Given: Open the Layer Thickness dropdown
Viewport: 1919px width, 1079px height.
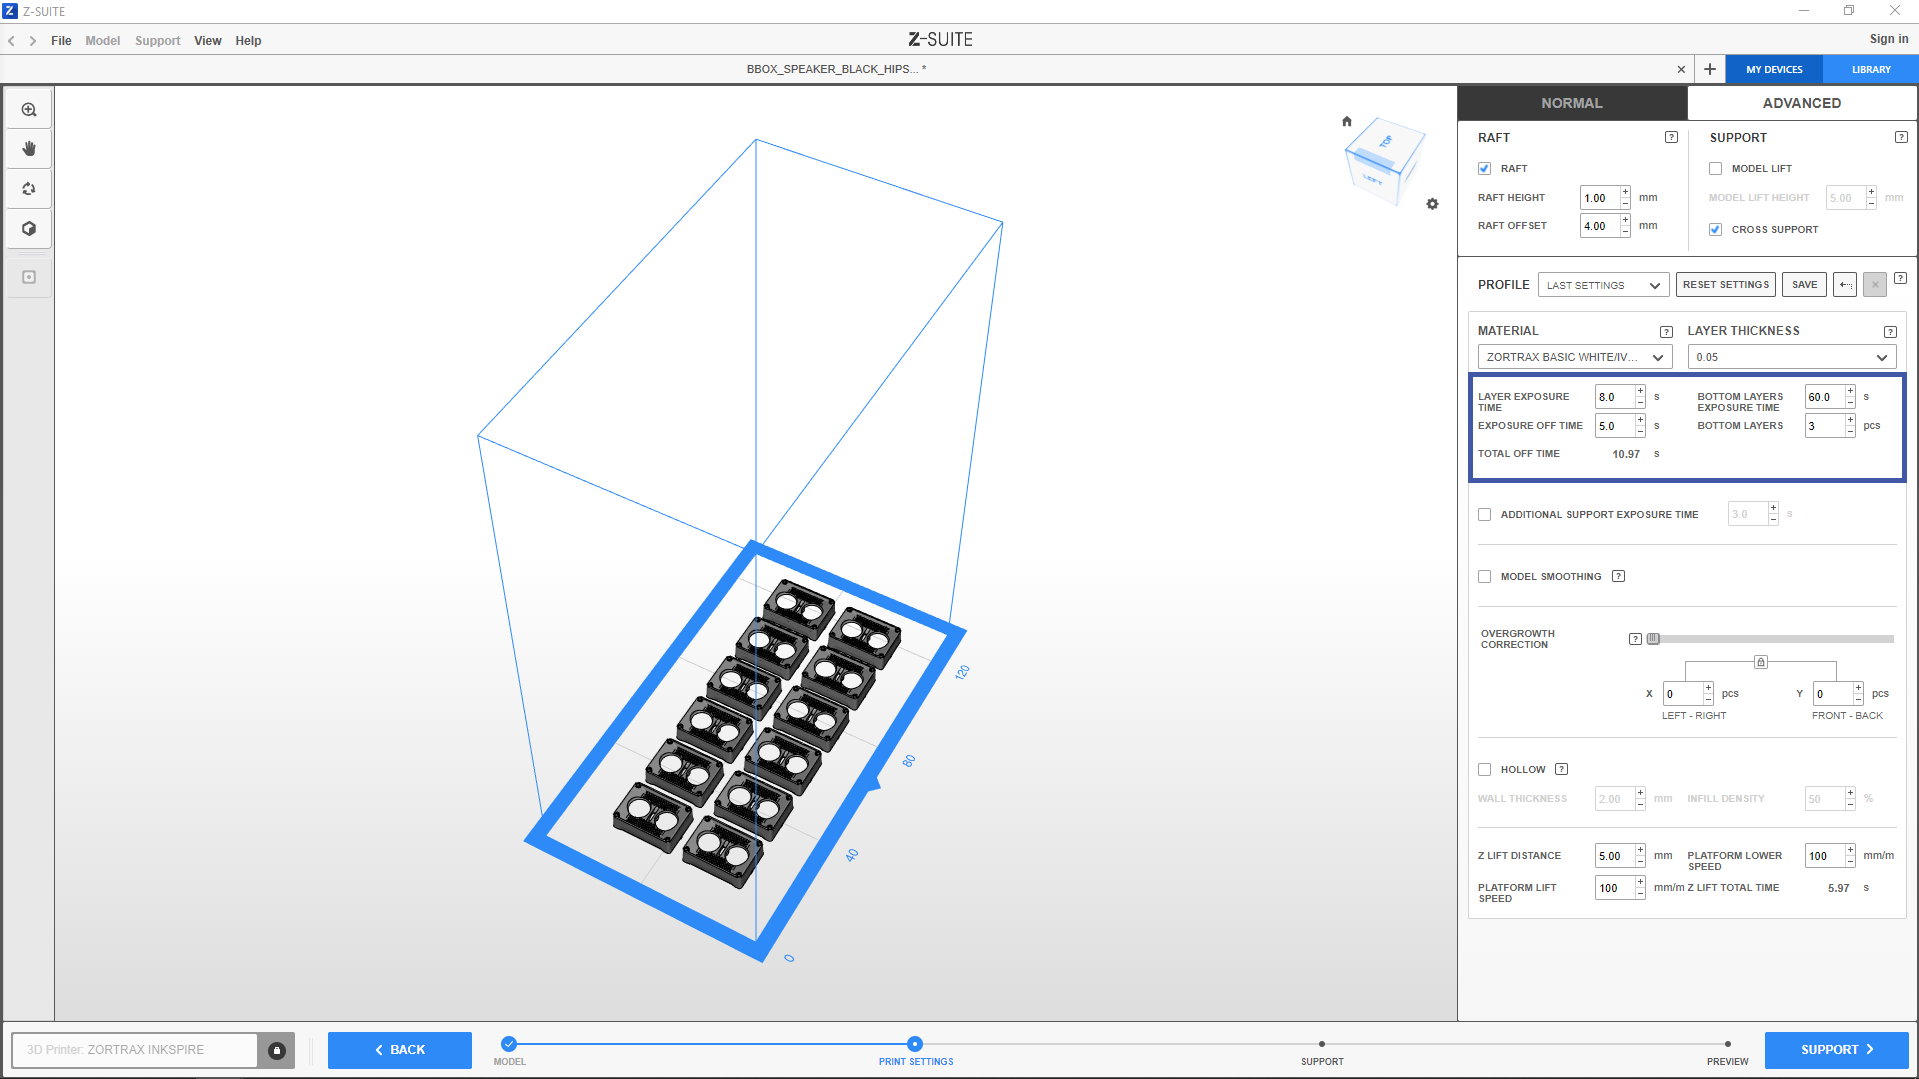Looking at the screenshot, I should [1790, 357].
